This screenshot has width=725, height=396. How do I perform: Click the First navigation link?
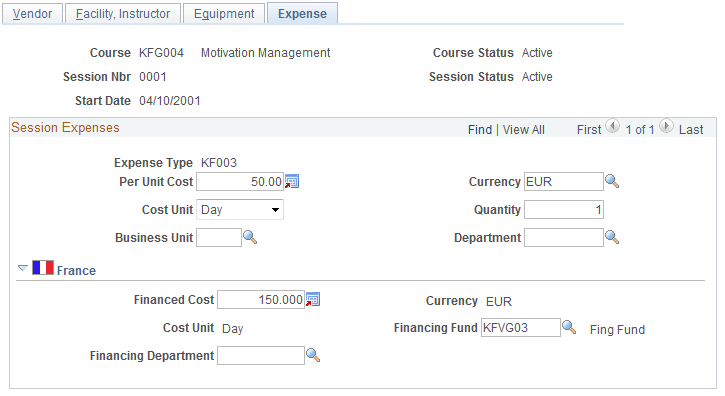pos(589,130)
